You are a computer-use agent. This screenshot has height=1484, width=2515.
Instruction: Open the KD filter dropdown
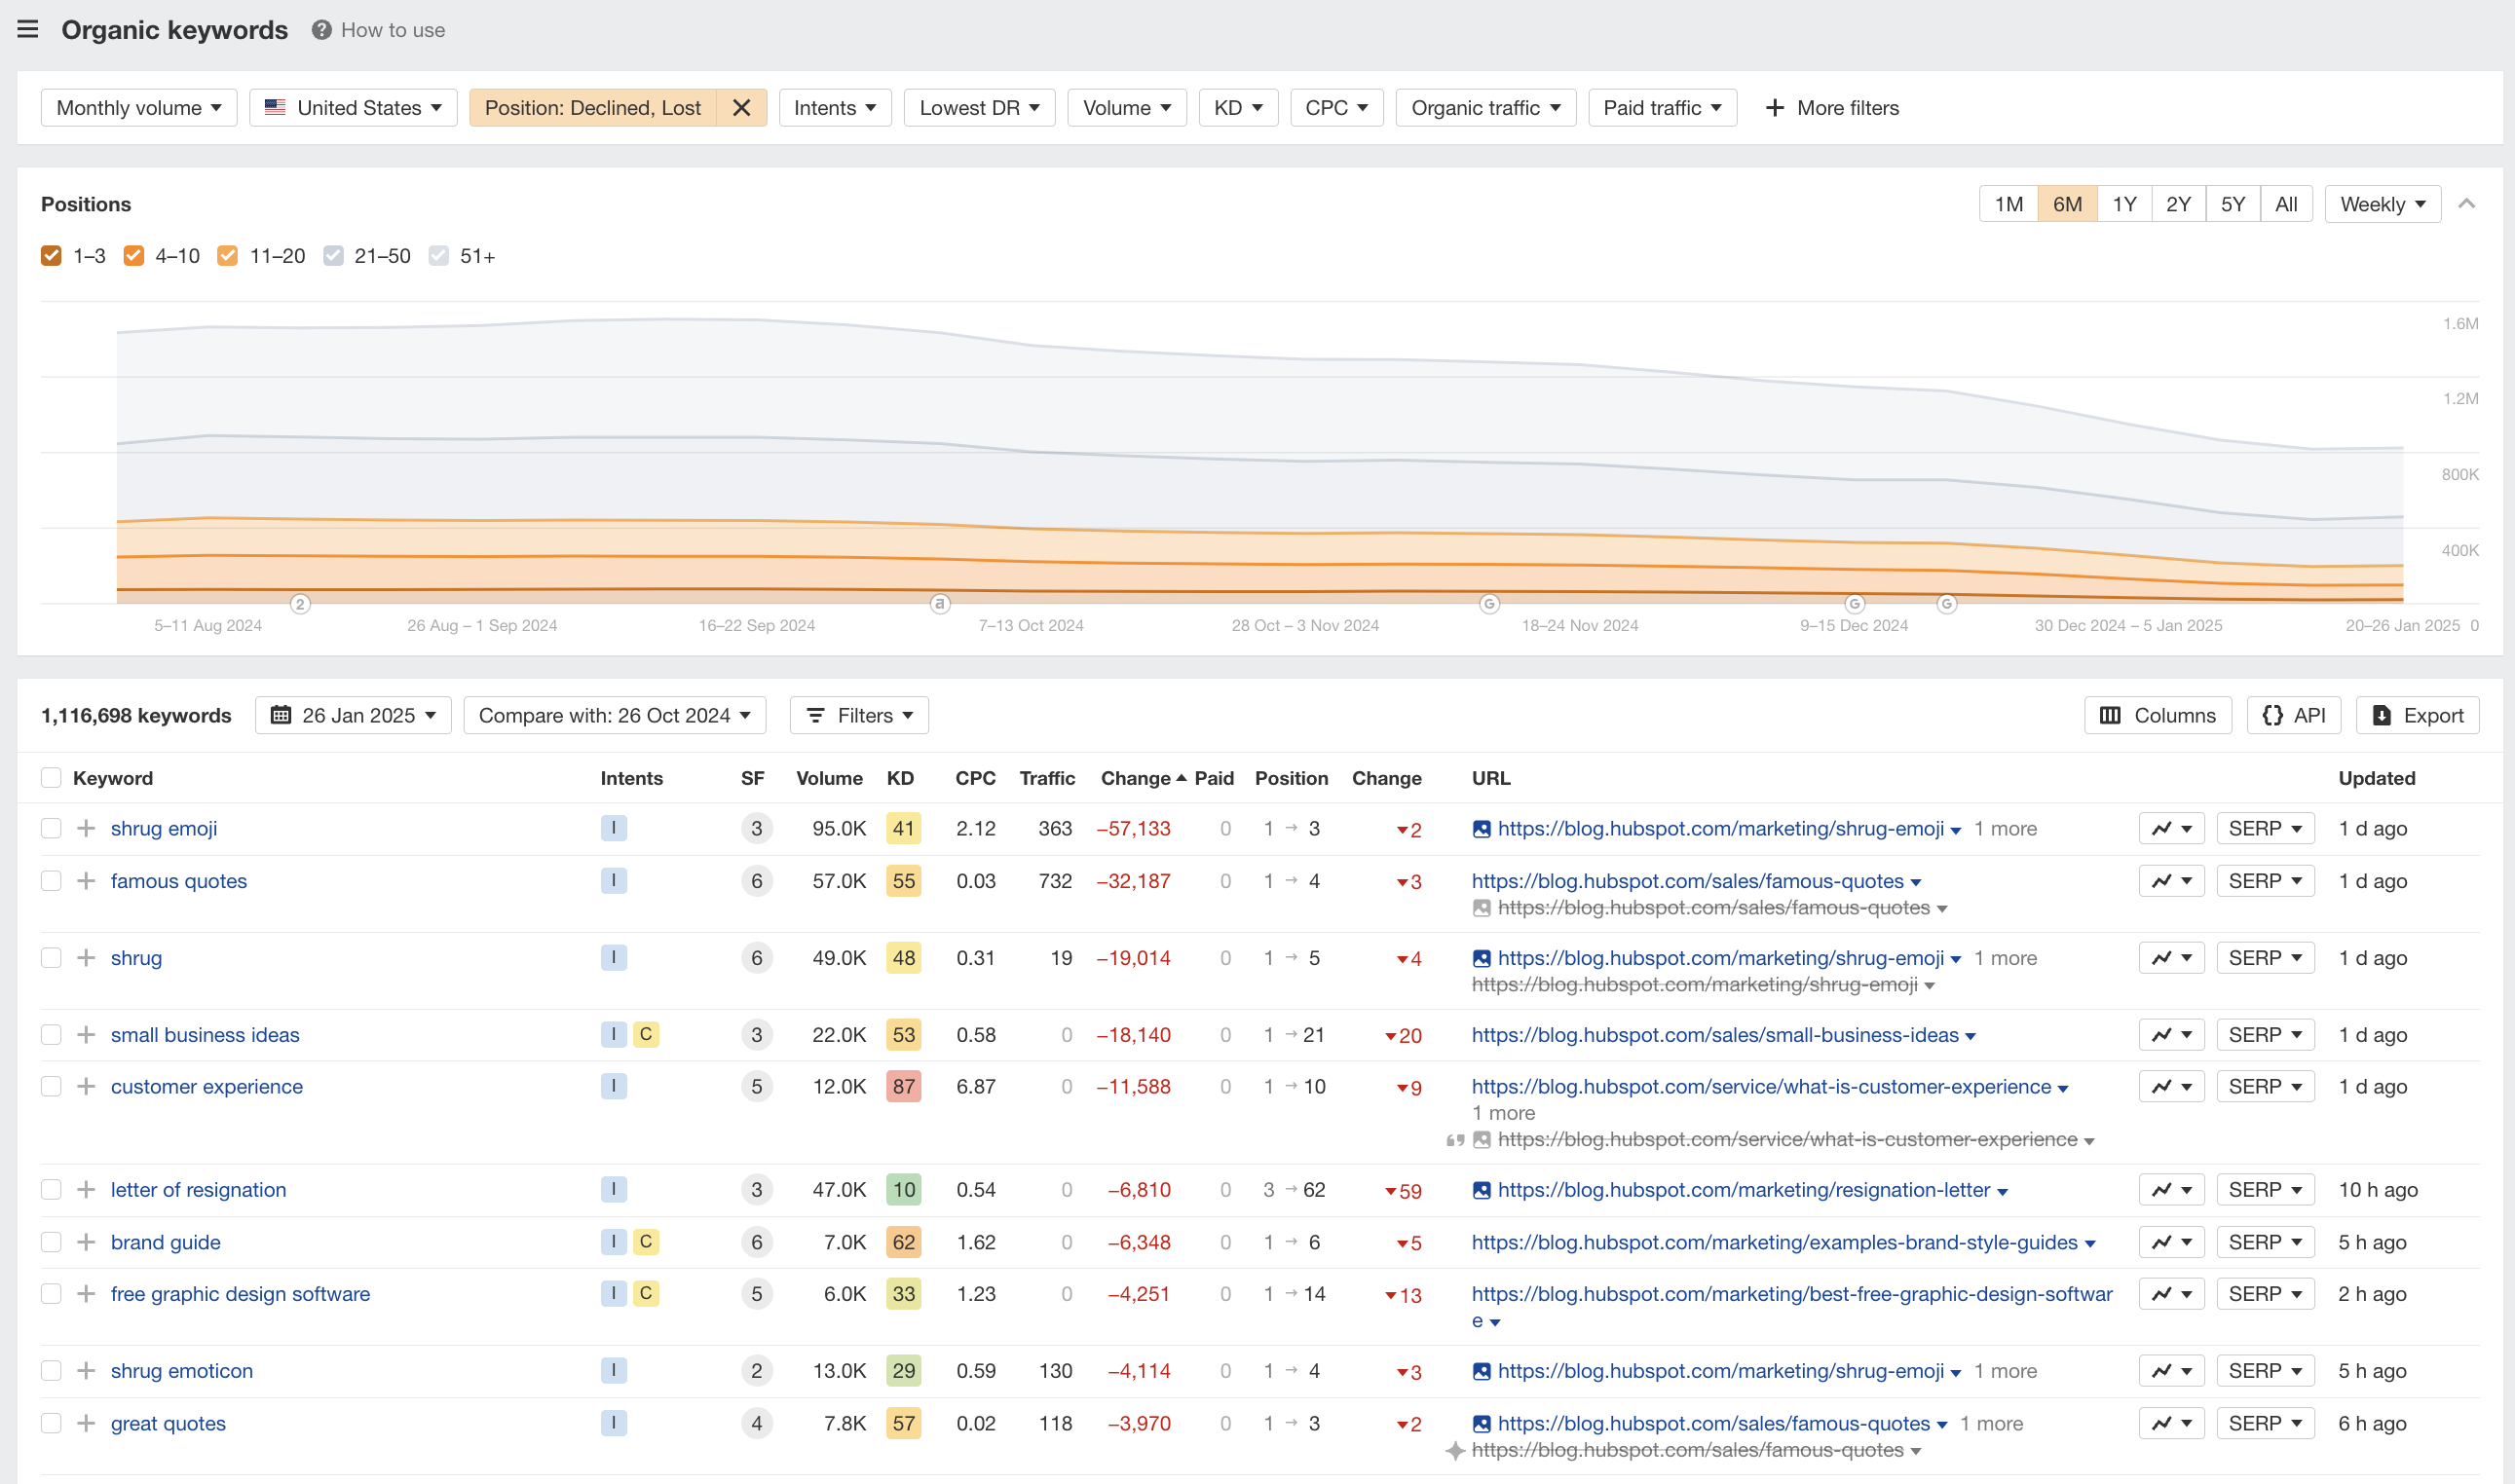[1238, 108]
